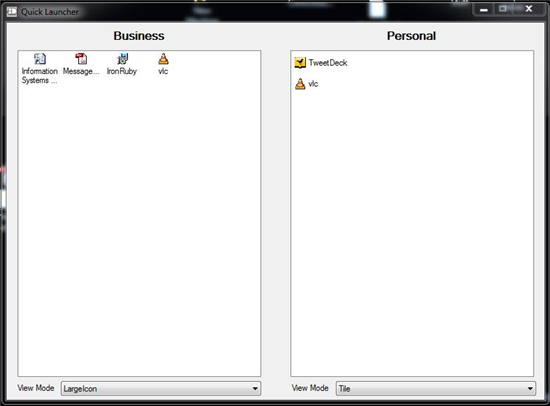The height and width of the screenshot is (406, 550).
Task: Click the vlc cone icon in Business list
Action: tap(163, 59)
